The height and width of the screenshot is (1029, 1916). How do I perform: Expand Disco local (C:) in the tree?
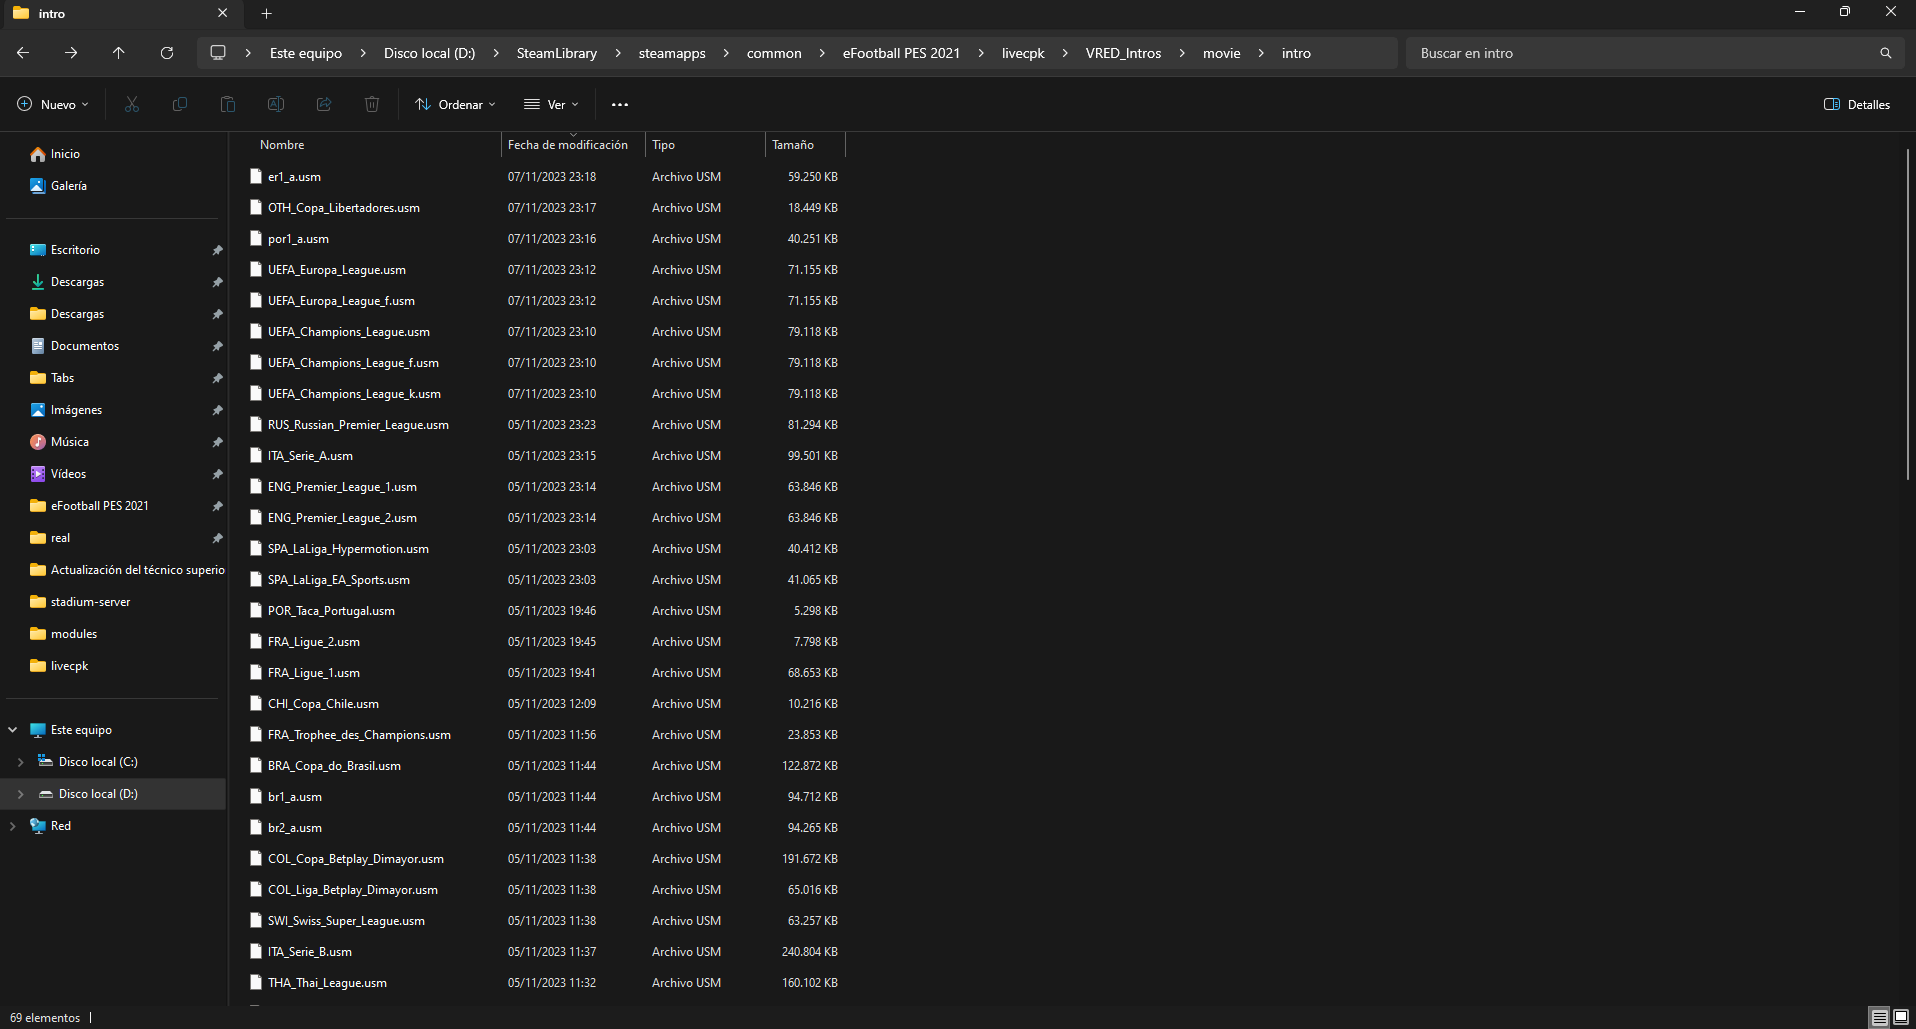[21, 762]
